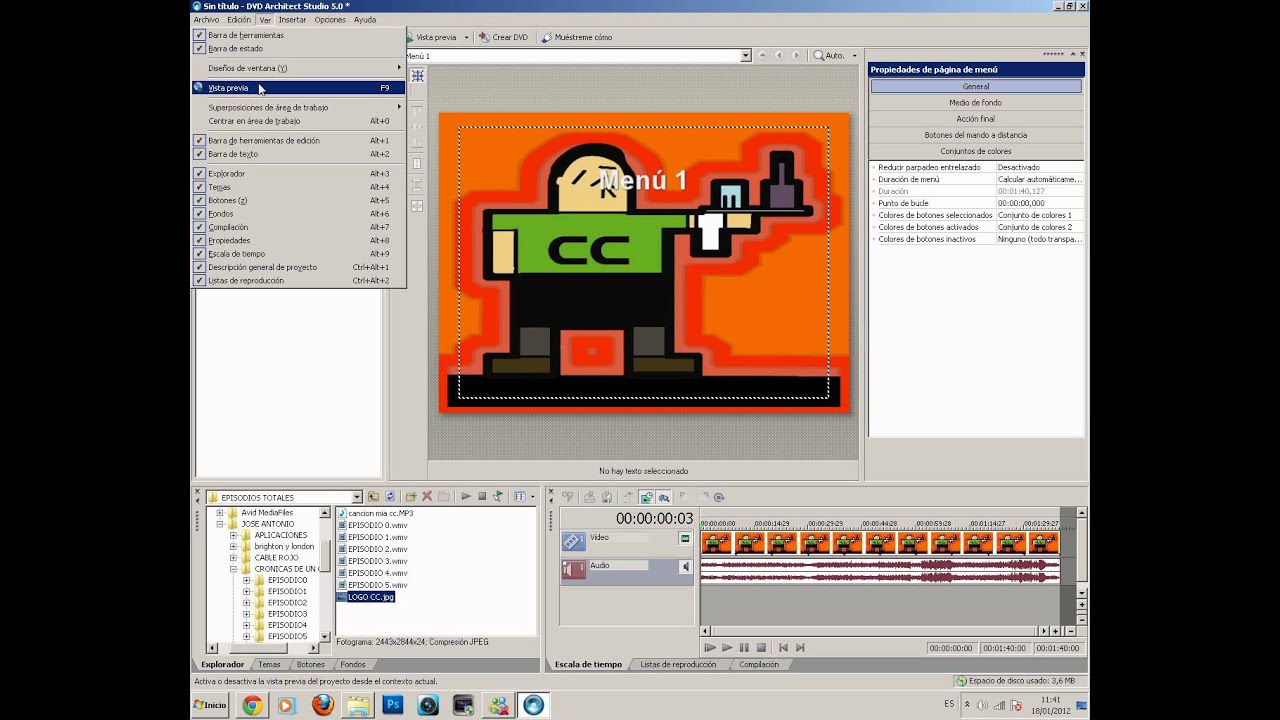
Task: Create a new folder in explorer
Action: [x=410, y=497]
